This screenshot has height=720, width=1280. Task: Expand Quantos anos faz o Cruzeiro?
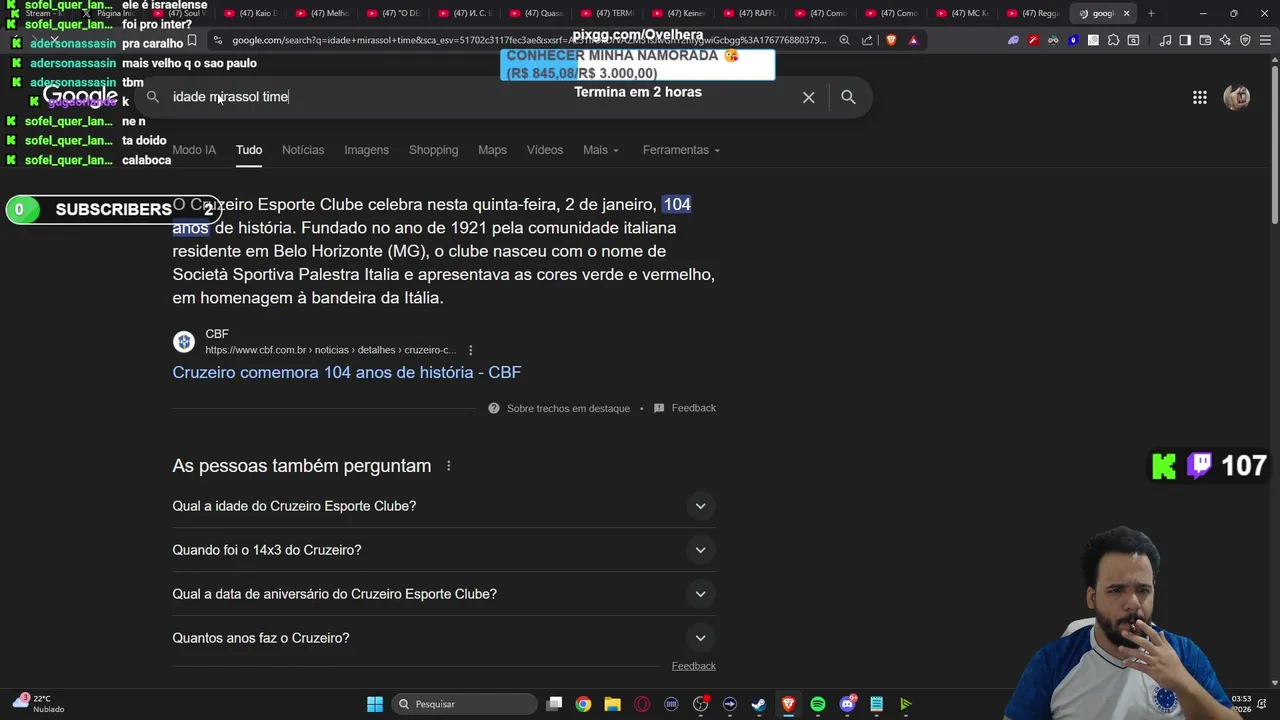coord(444,638)
